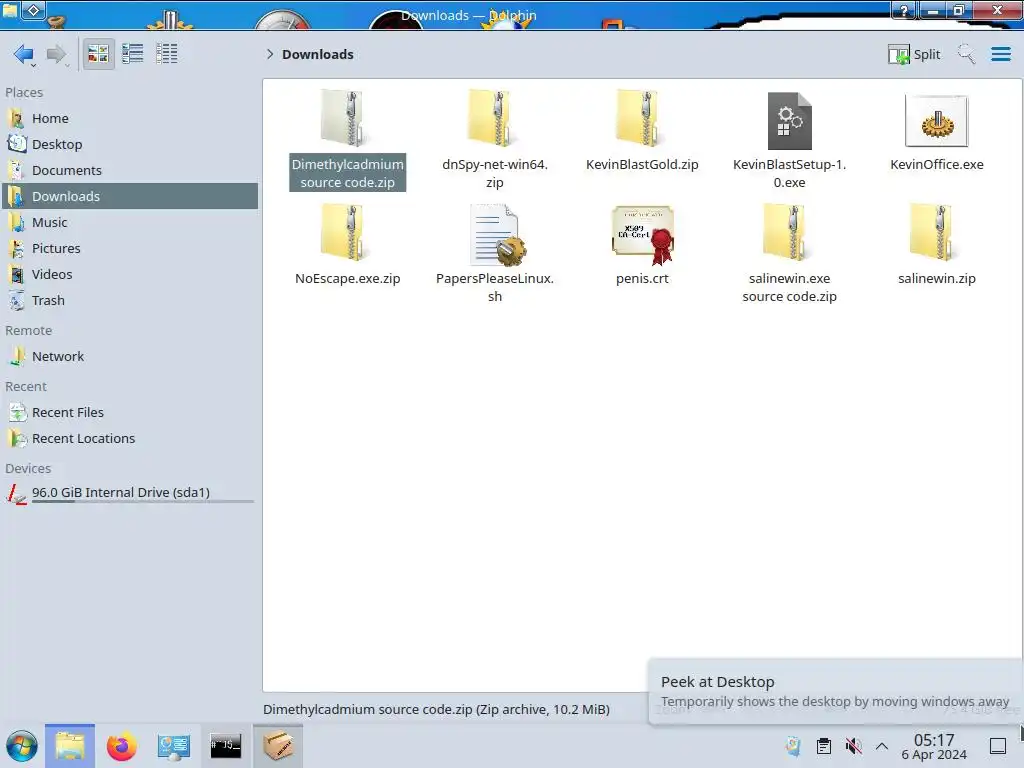Viewport: 1024px width, 768px height.
Task: Open Network under Remote
Action: pos(130,357)
